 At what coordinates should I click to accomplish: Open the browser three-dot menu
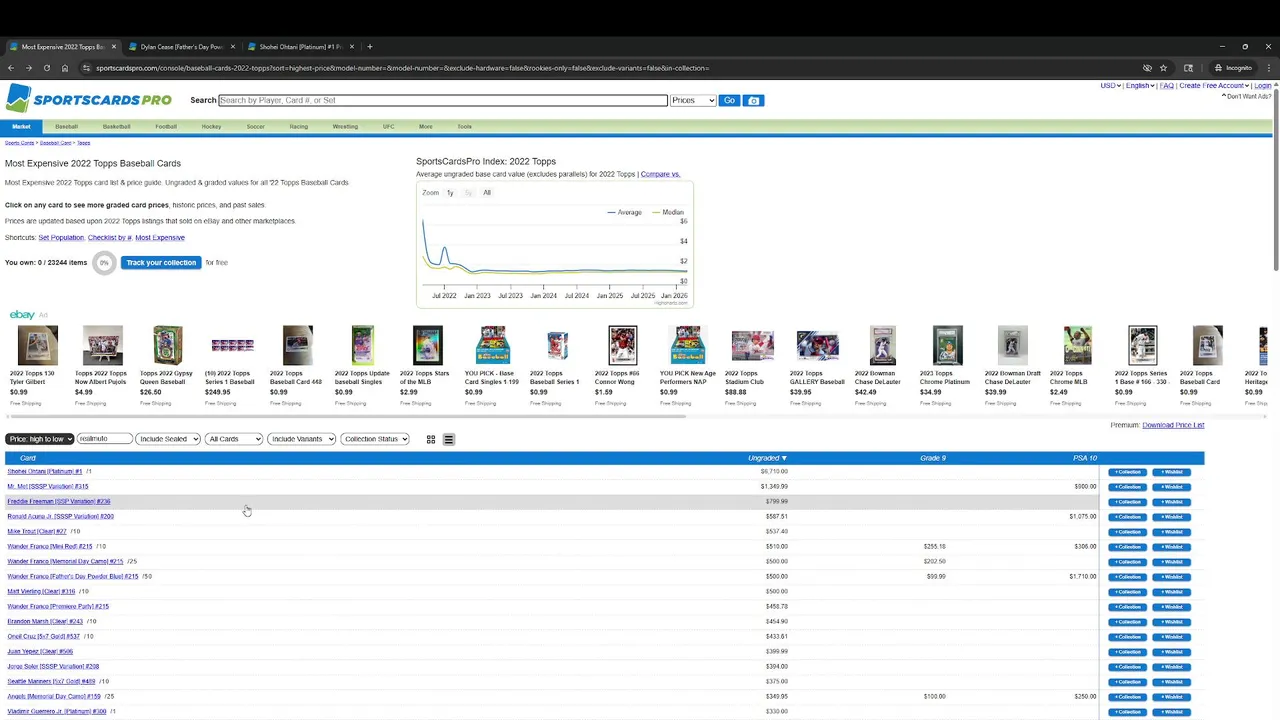pos(1268,68)
